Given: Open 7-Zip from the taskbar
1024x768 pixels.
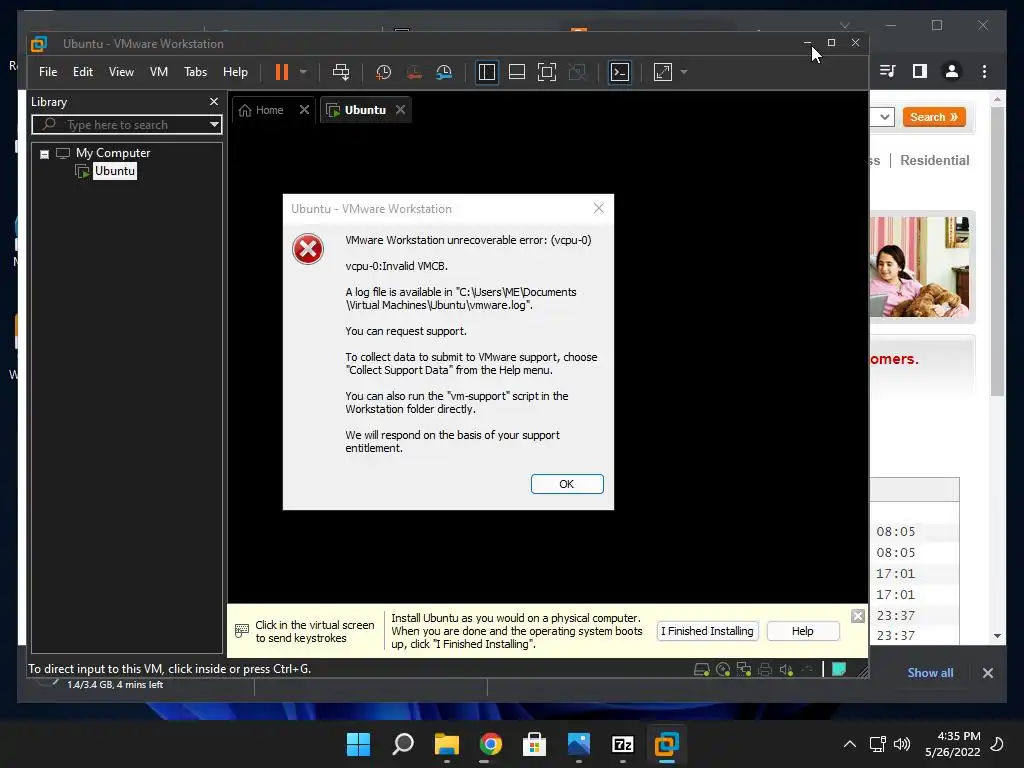Looking at the screenshot, I should (x=622, y=744).
